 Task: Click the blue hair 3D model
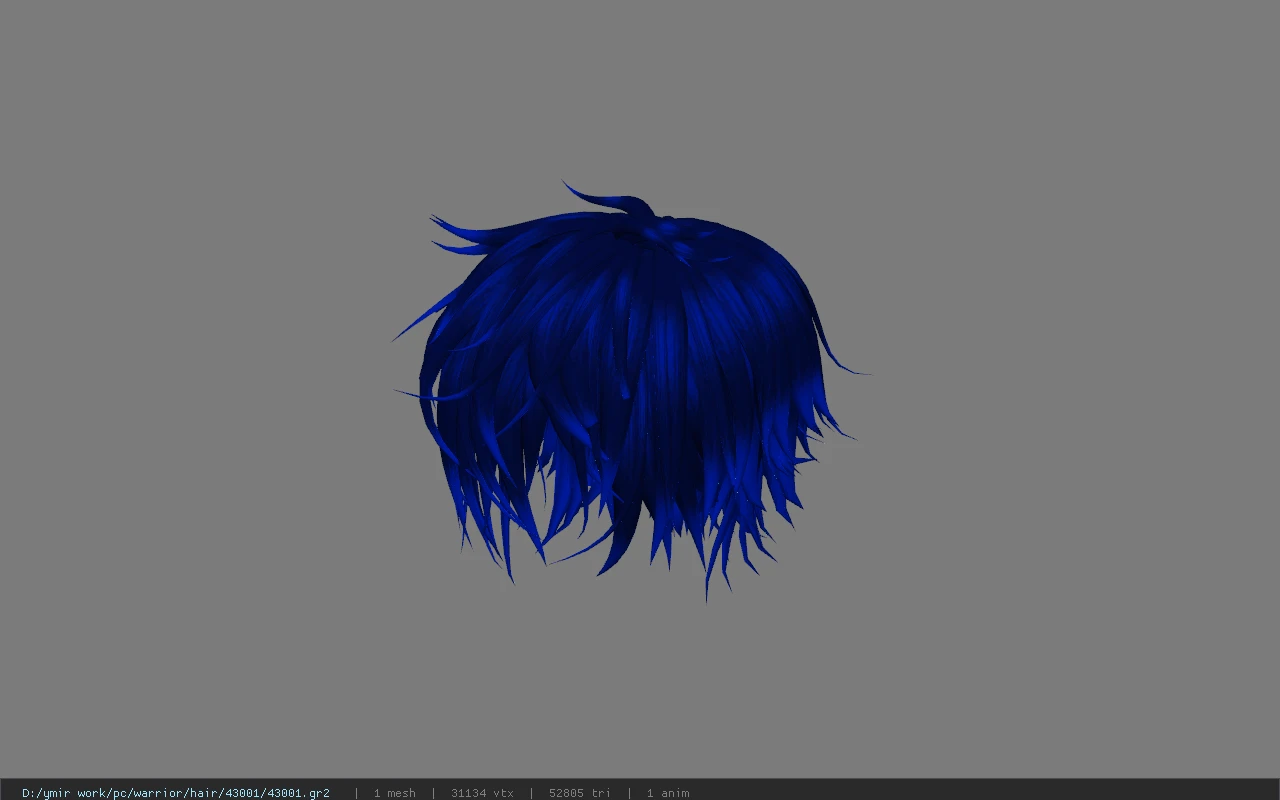630,390
